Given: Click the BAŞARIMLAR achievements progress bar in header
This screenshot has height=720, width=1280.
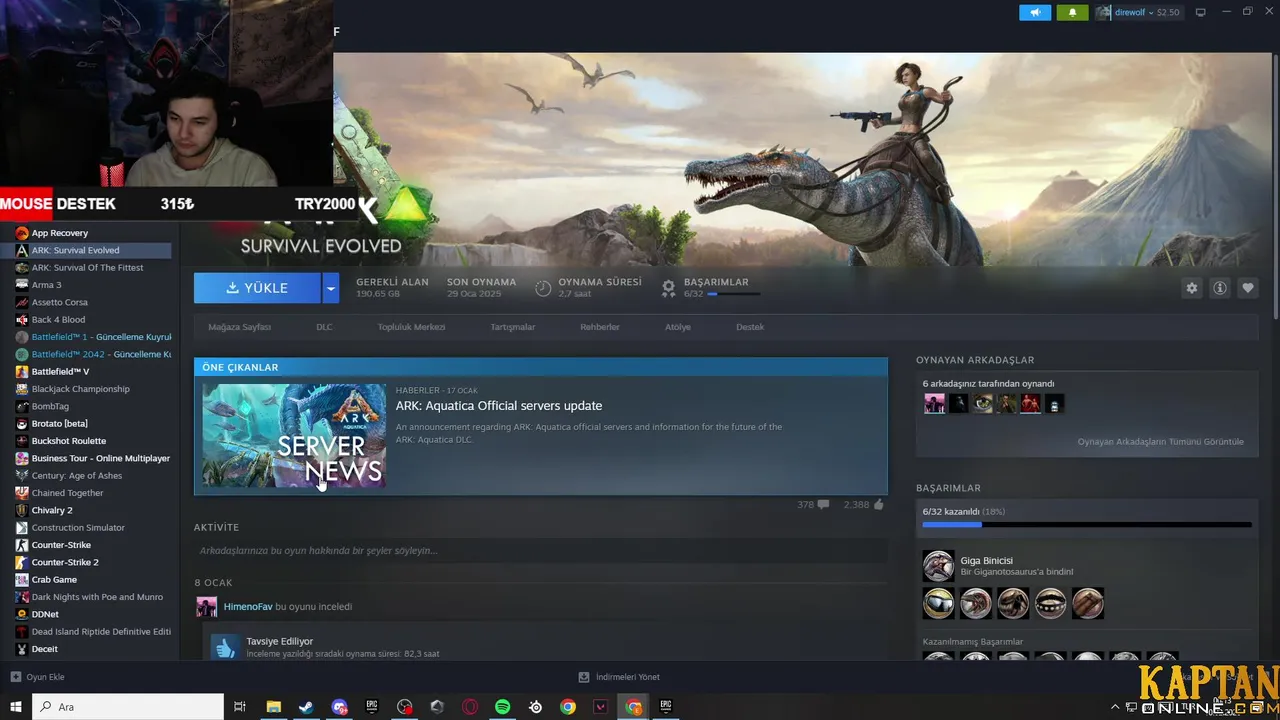Looking at the screenshot, I should point(733,294).
